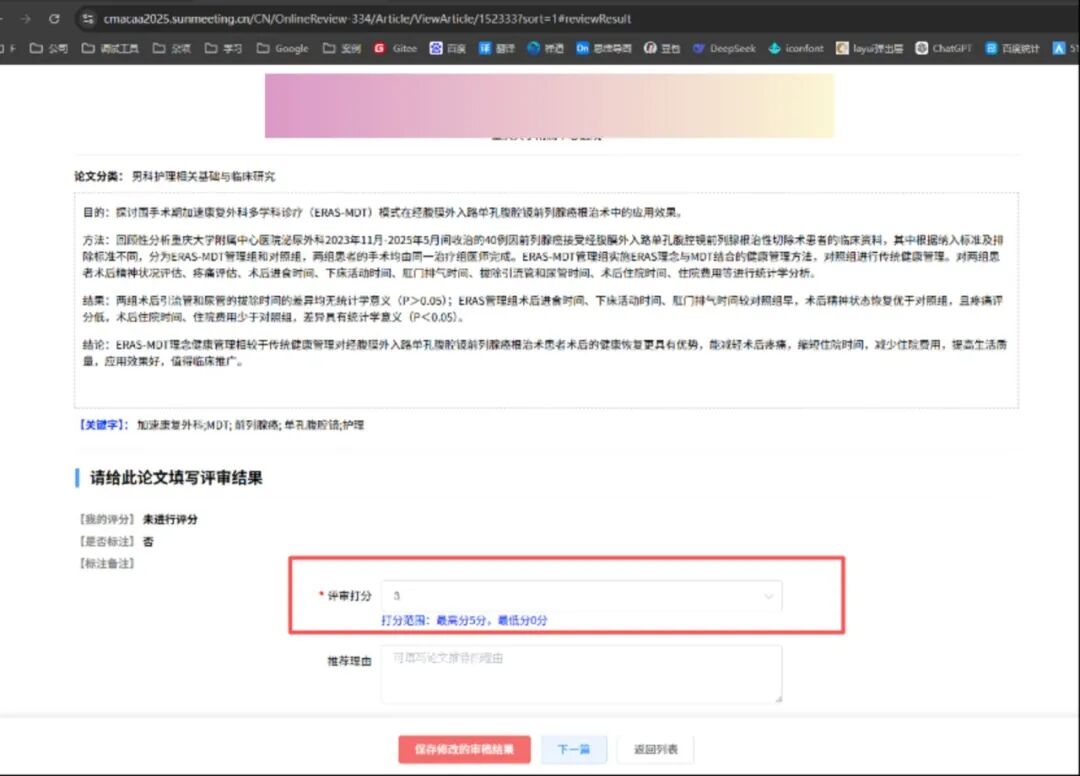Expand the Google bookmarks folder
Viewport: 1080px width, 776px height.
282,48
